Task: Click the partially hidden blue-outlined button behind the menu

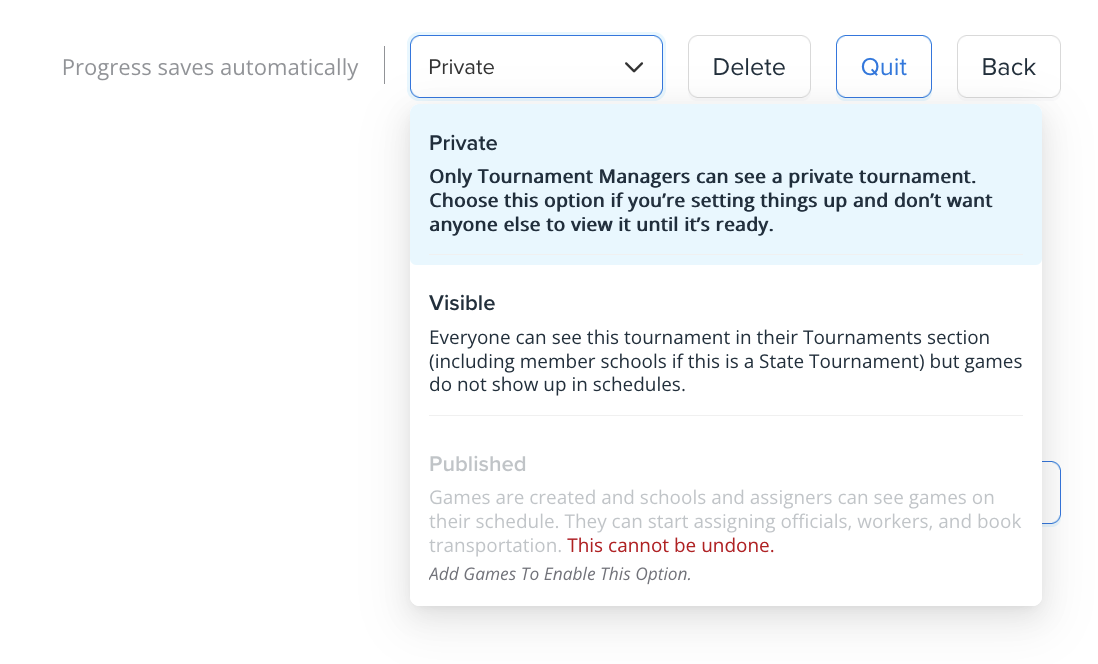Action: [1051, 492]
